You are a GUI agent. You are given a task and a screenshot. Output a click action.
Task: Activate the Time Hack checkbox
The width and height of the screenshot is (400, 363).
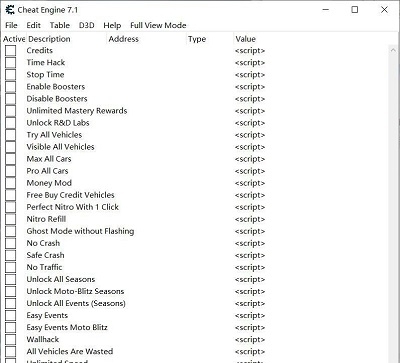10,63
